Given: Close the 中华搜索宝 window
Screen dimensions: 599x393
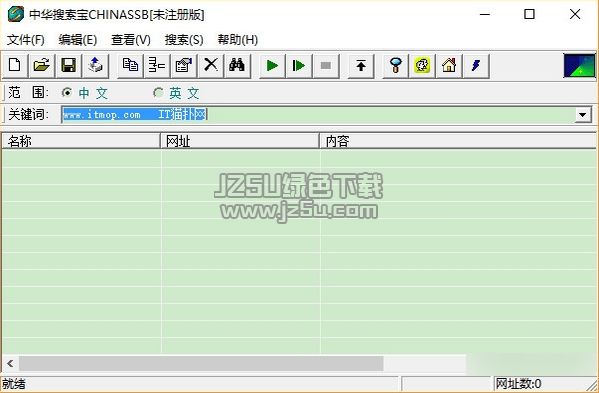Looking at the screenshot, I should pyautogui.click(x=575, y=15).
